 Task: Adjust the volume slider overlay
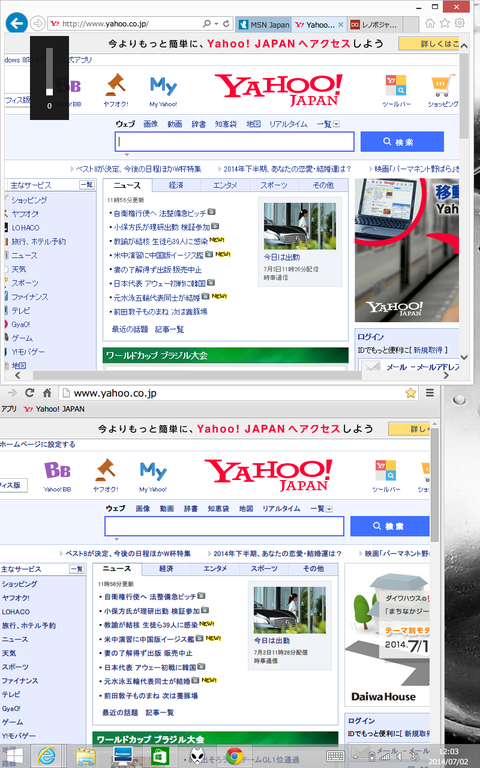49,72
